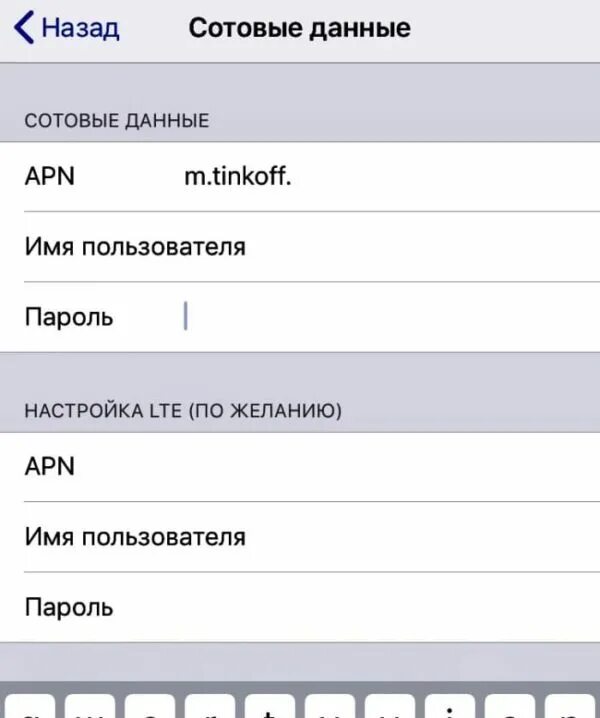Tap the P key on the keyboard
600x718 pixels.
pyautogui.click(x=570, y=706)
